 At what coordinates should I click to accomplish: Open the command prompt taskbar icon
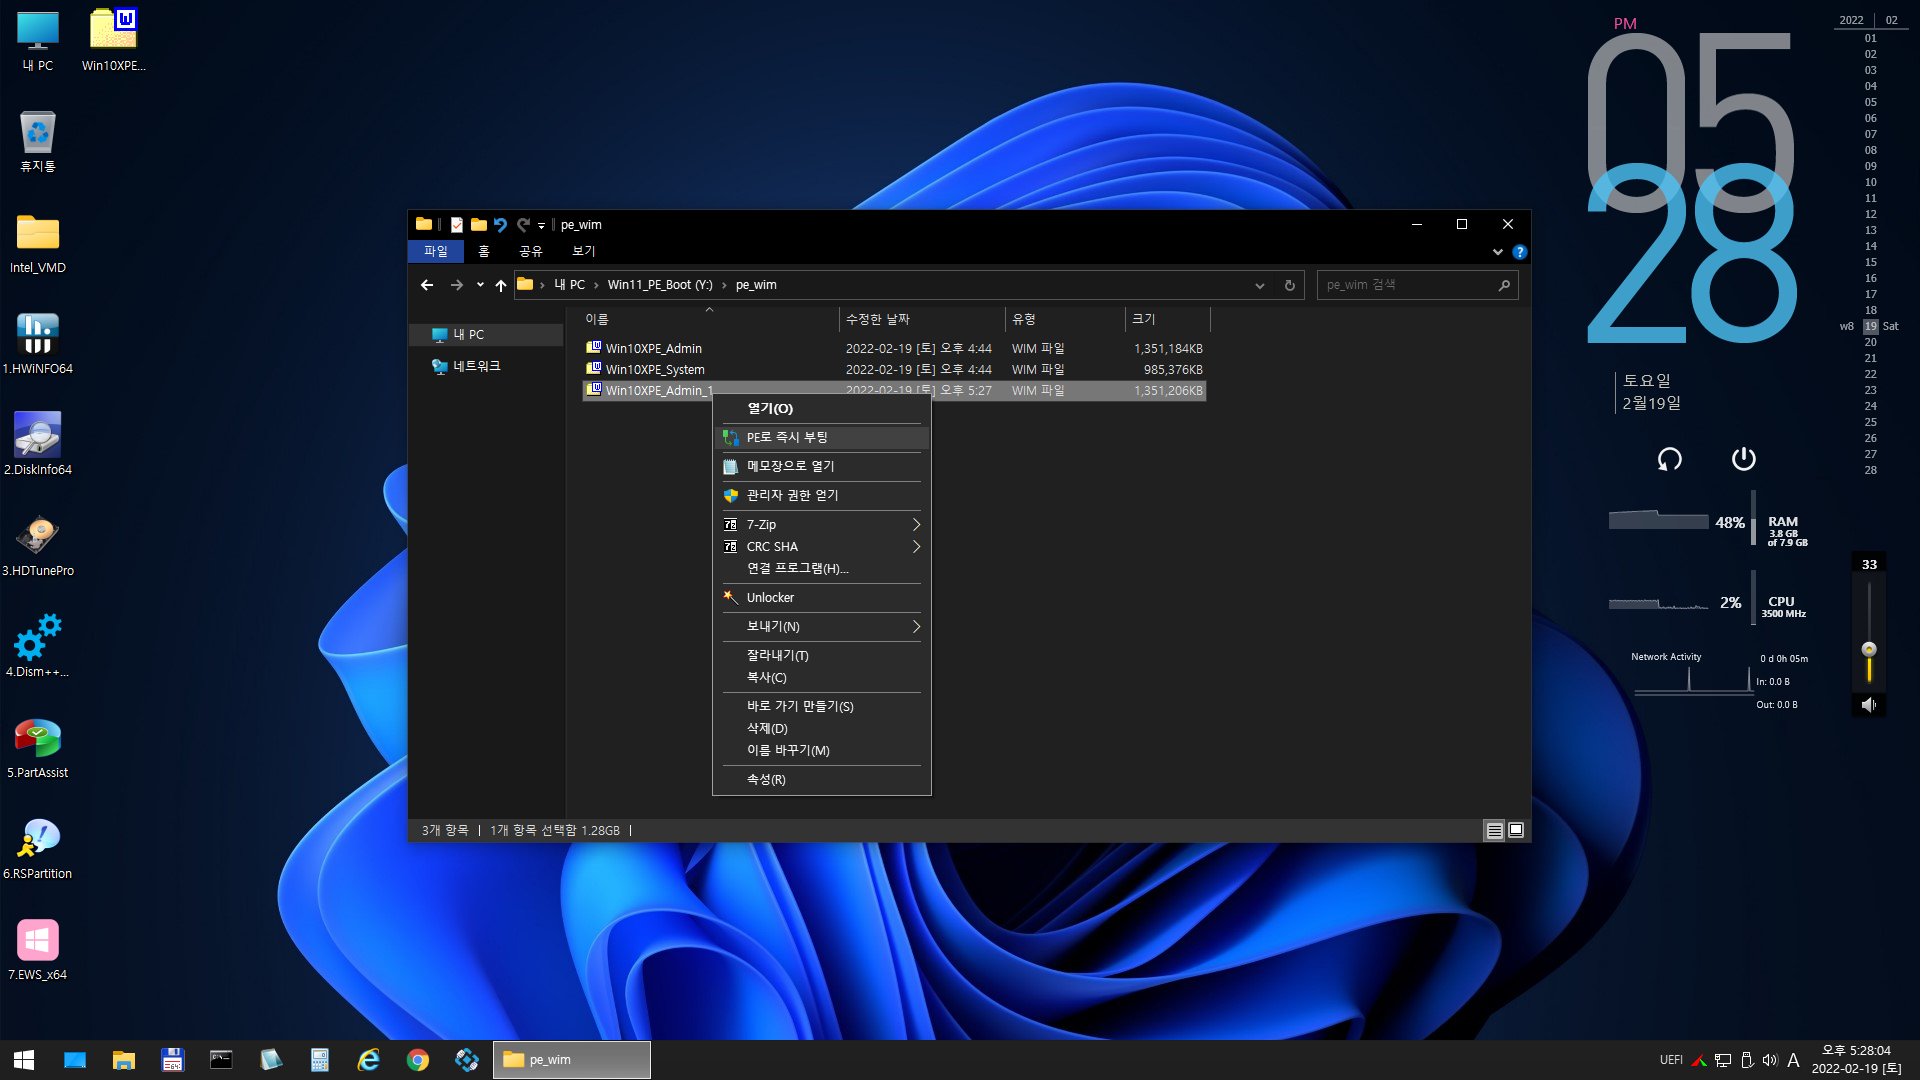pos(221,1060)
